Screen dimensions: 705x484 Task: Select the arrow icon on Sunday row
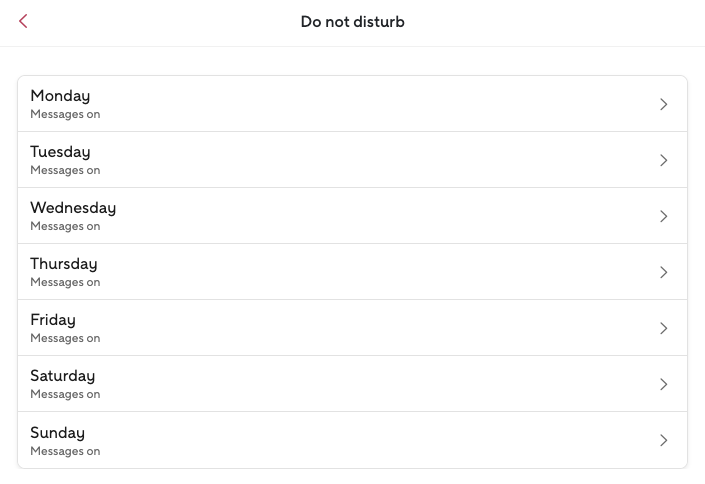click(663, 440)
